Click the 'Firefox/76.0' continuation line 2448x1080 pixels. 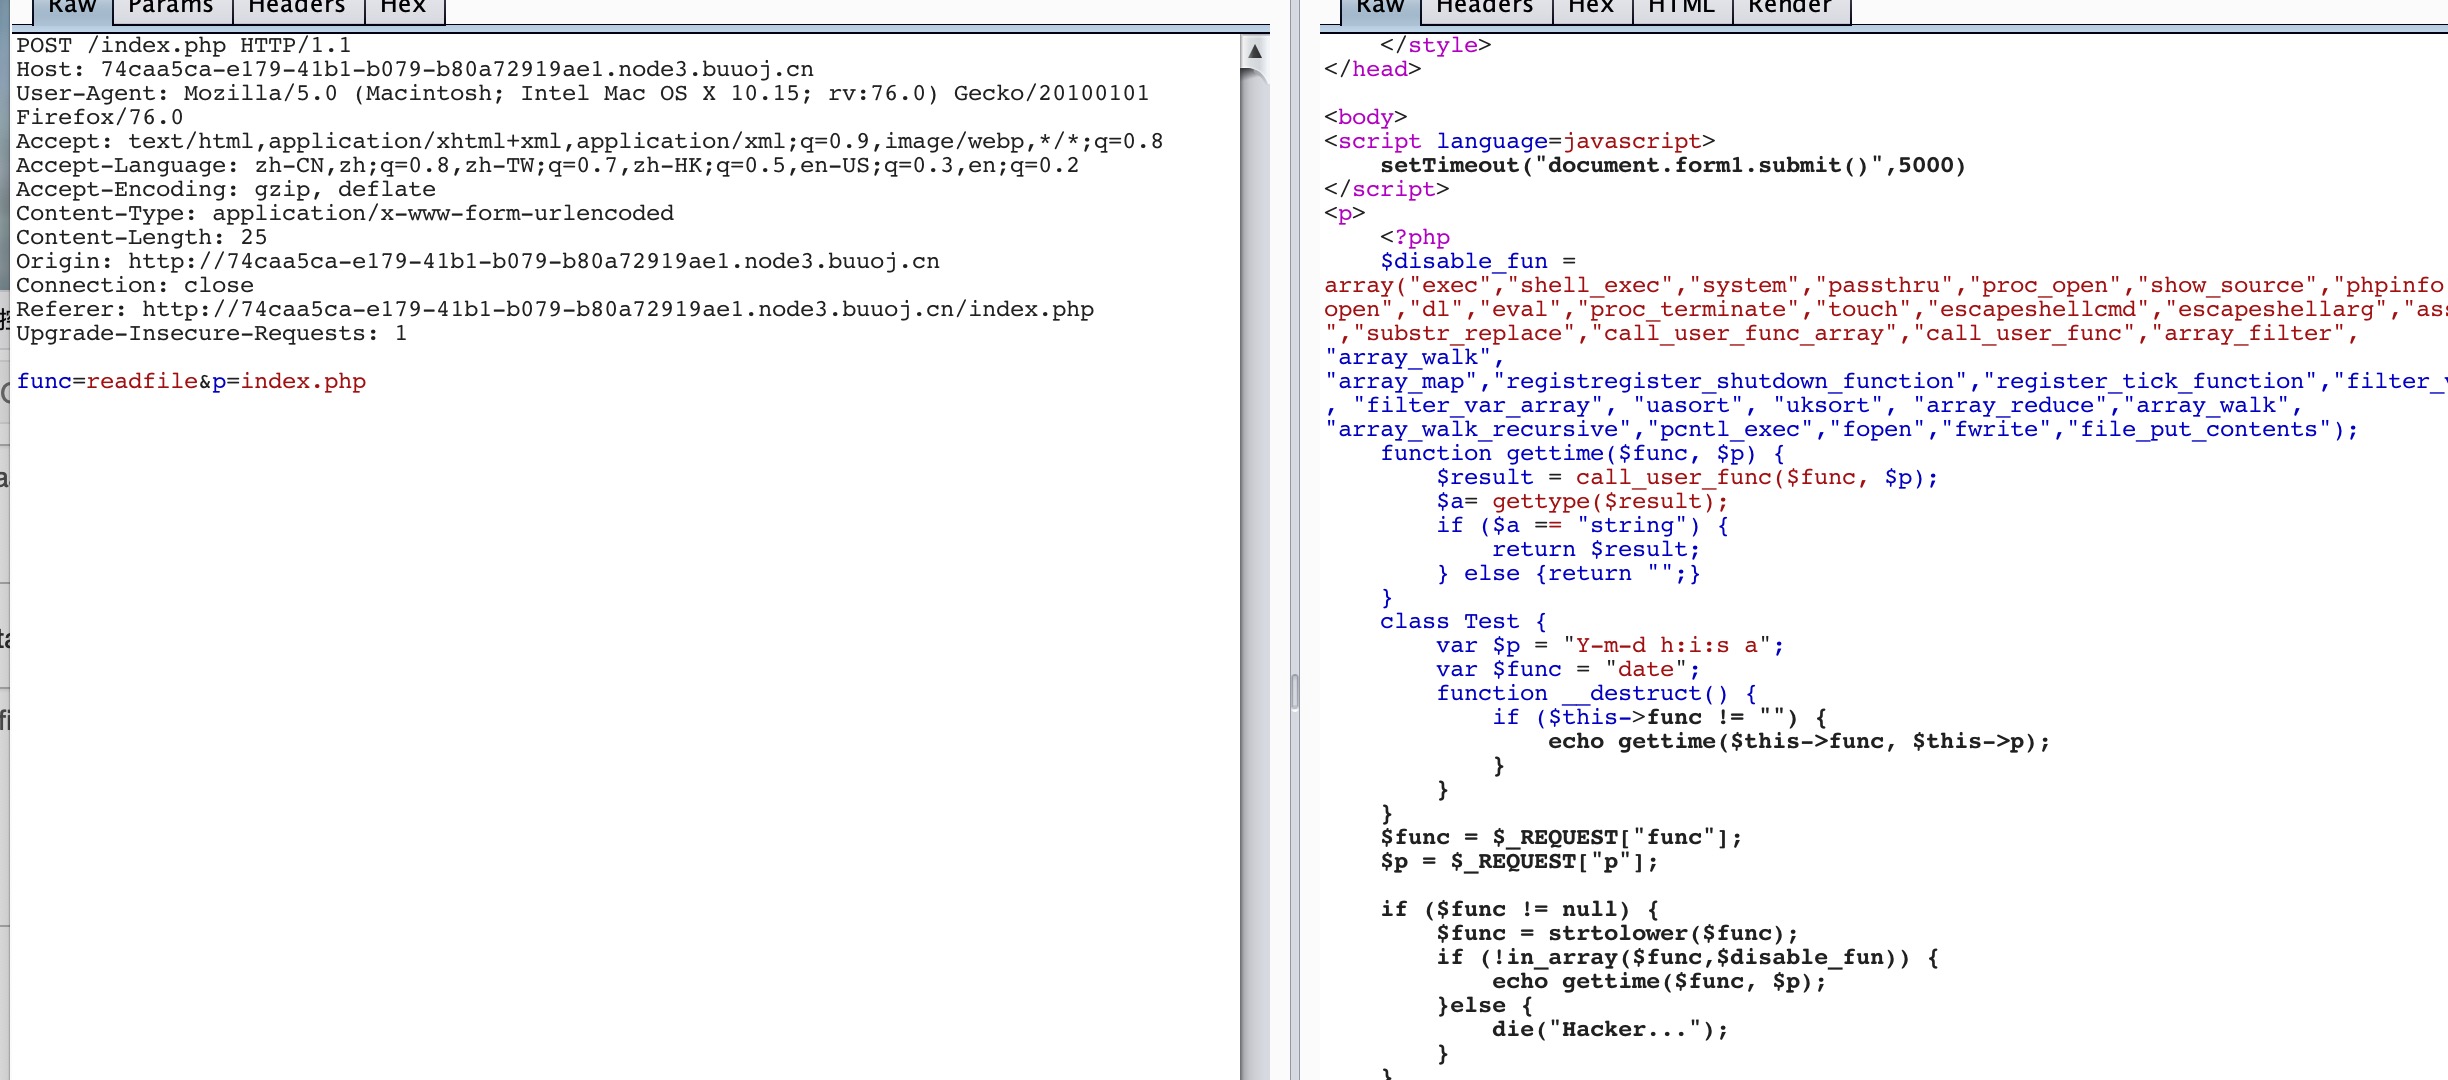pos(100,118)
